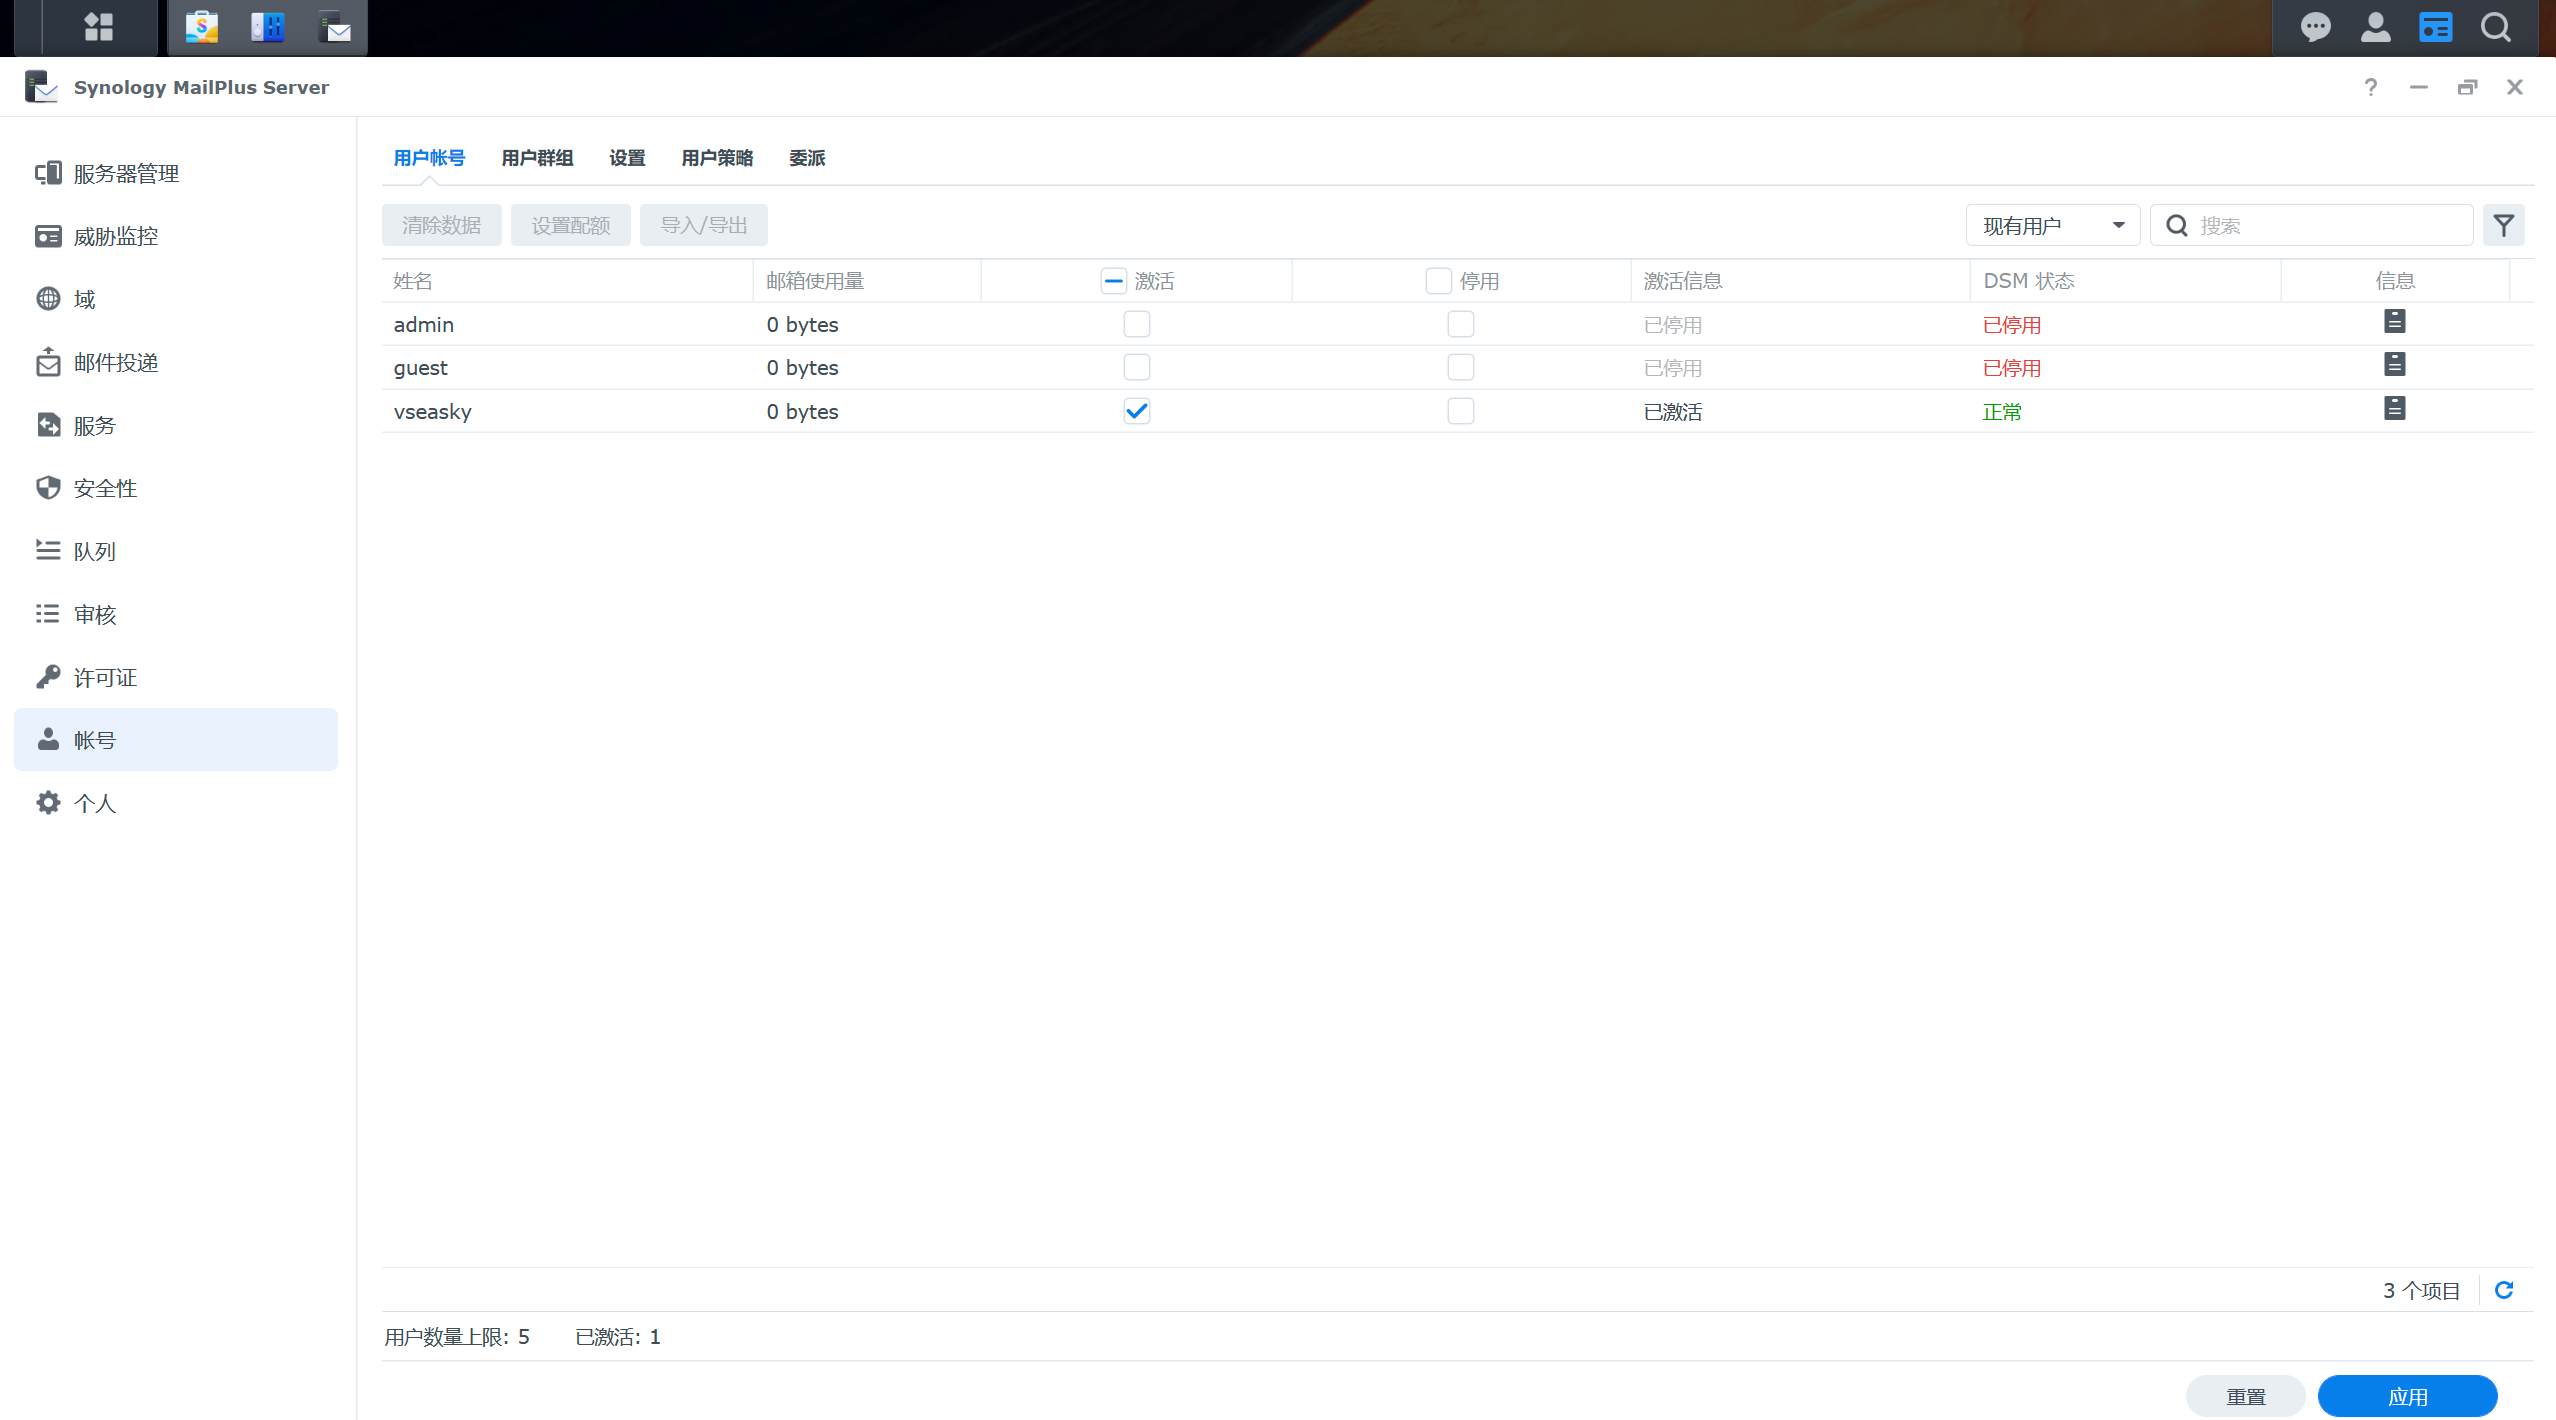Click the 搜索 input field
Screen dimensions: 2556x1420
[x=2311, y=225]
